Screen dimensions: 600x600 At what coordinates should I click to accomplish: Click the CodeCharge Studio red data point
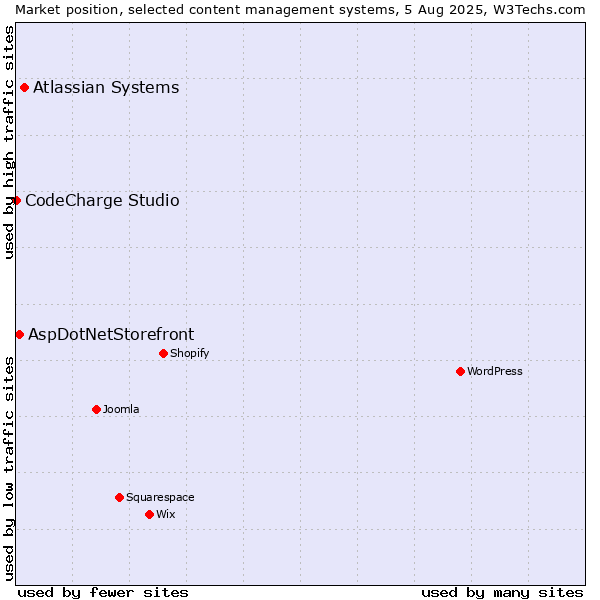pos(16,201)
